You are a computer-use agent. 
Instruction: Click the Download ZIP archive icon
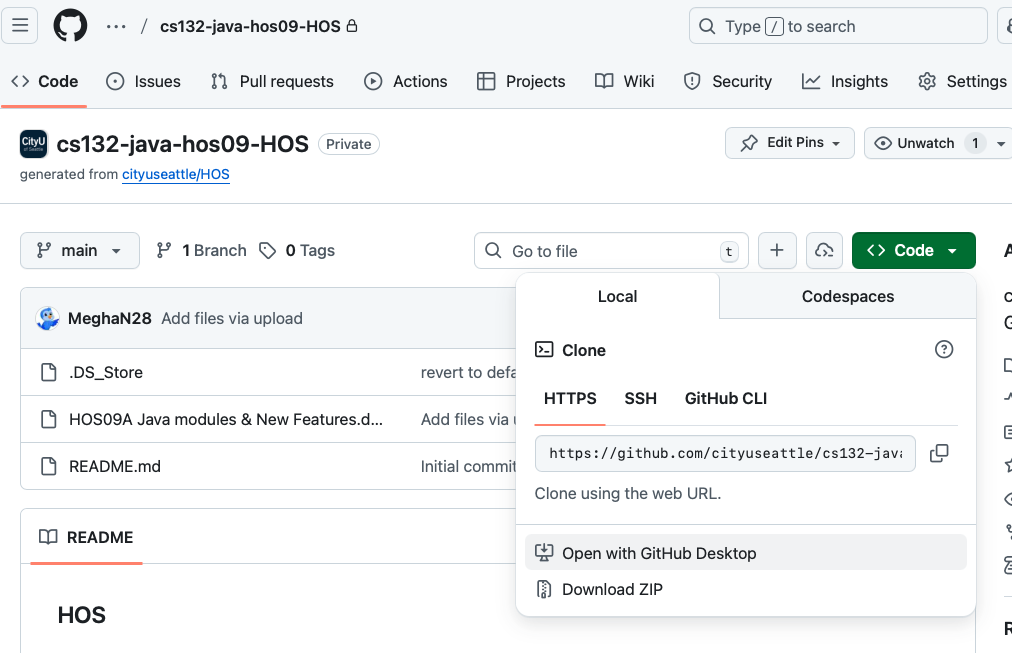click(543, 589)
